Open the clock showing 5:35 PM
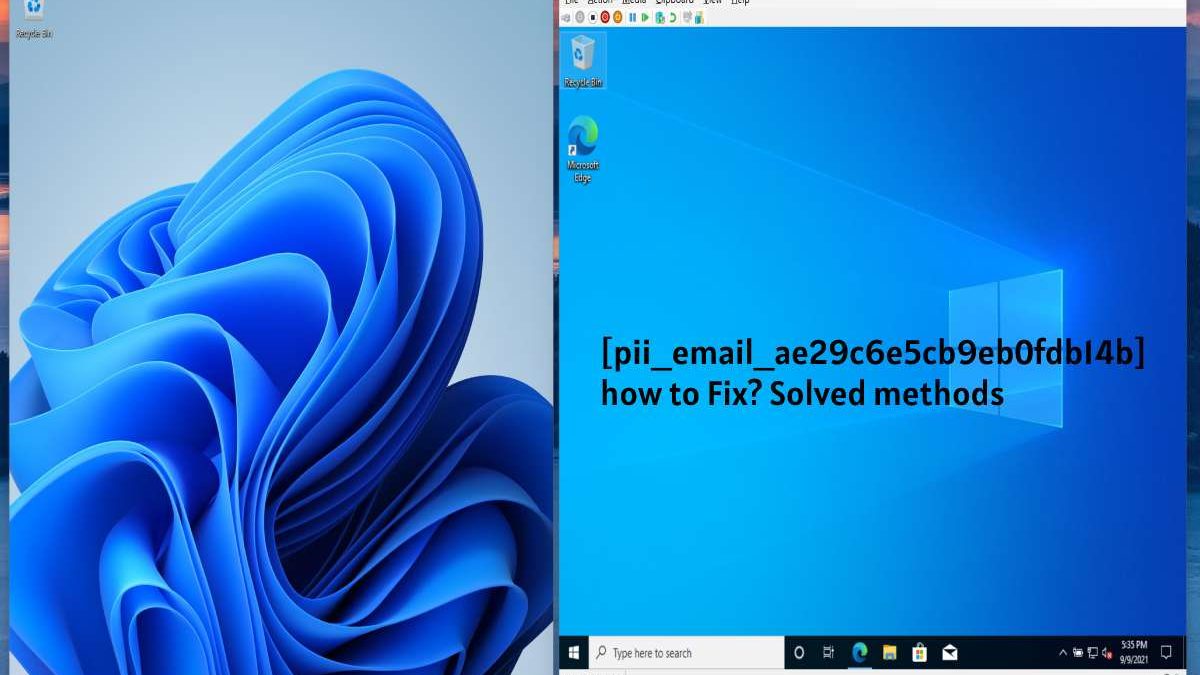The image size is (1200, 675). (x=1134, y=653)
